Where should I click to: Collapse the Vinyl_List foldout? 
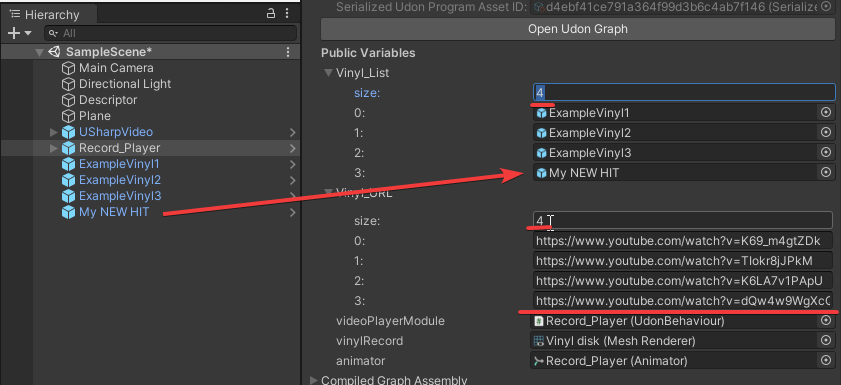328,73
